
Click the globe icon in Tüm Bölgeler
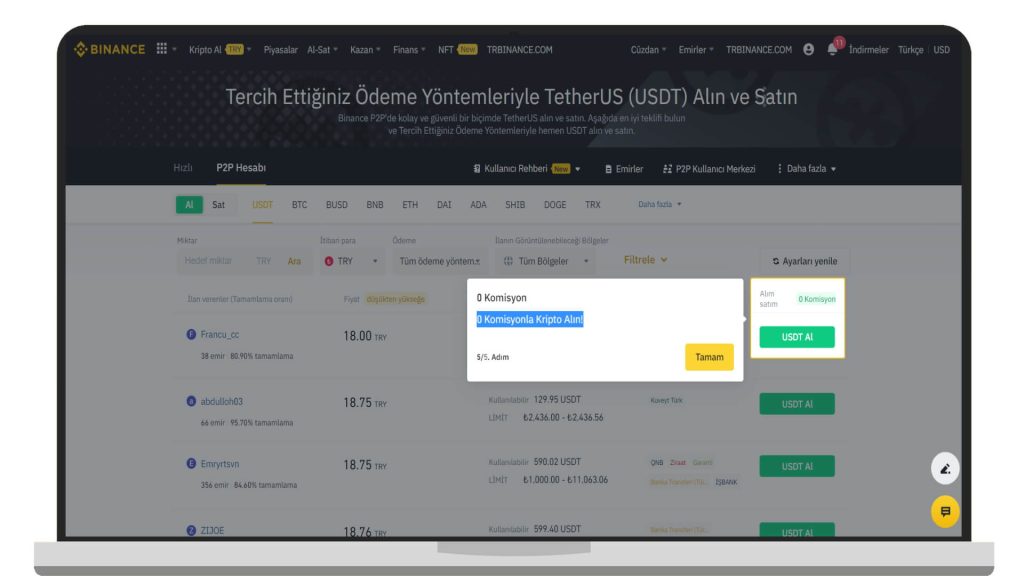click(508, 261)
